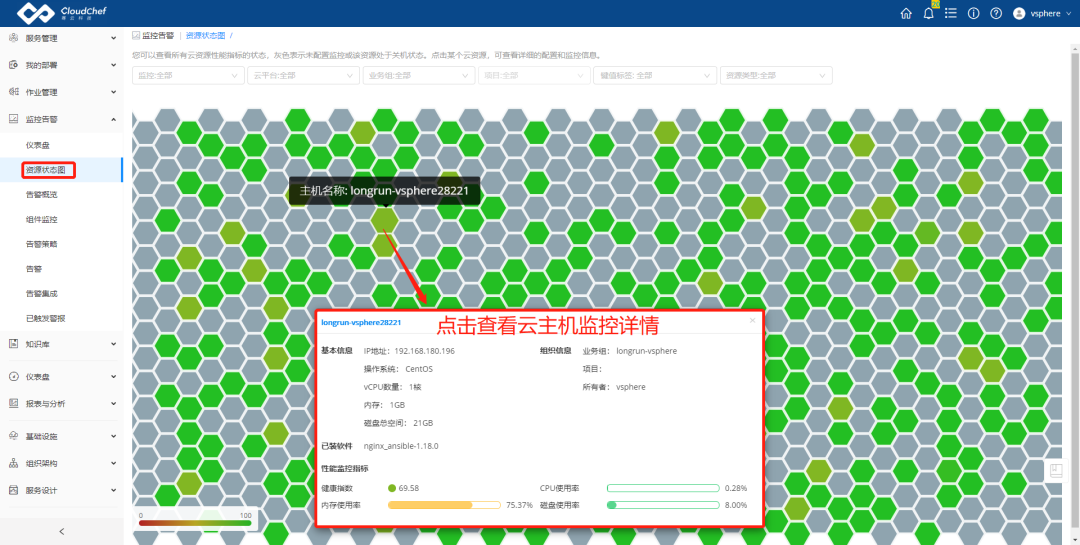
Task: Click the breadcrumb monitor icon before 监控告警
Action: (x=136, y=35)
